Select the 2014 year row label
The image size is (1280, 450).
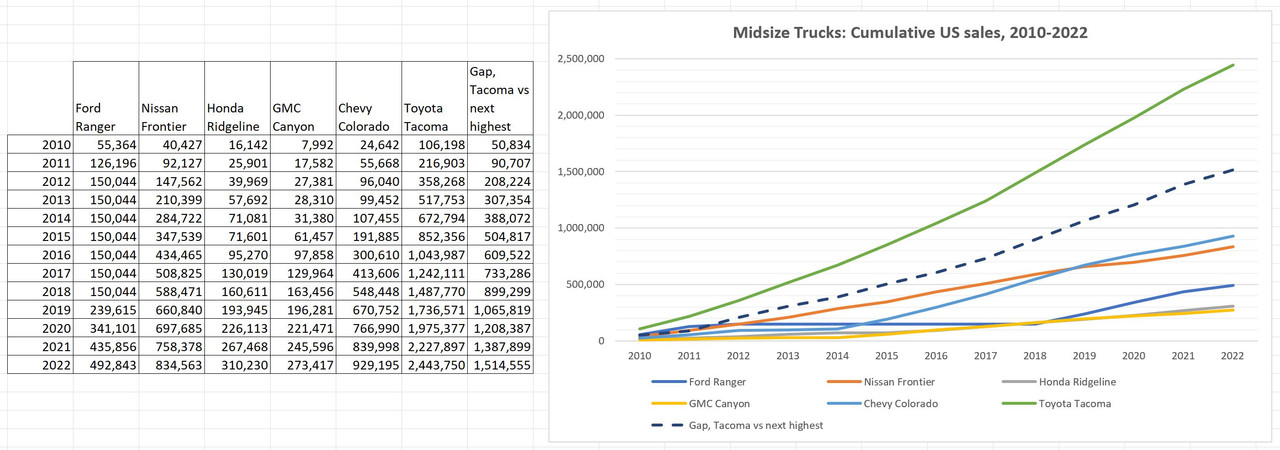point(39,217)
